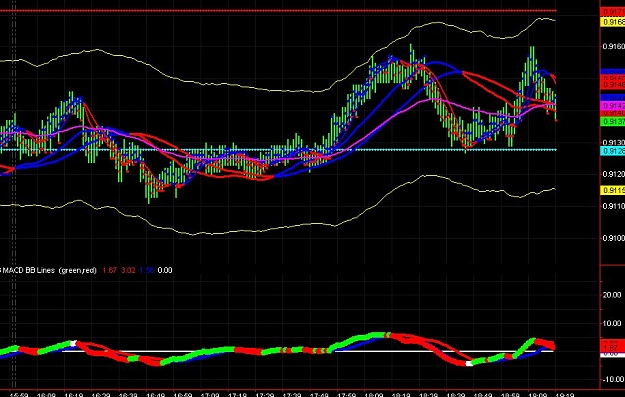Click the 0.9130 price axis label
Image resolution: width=625 pixels, height=397 pixels.
[614, 142]
